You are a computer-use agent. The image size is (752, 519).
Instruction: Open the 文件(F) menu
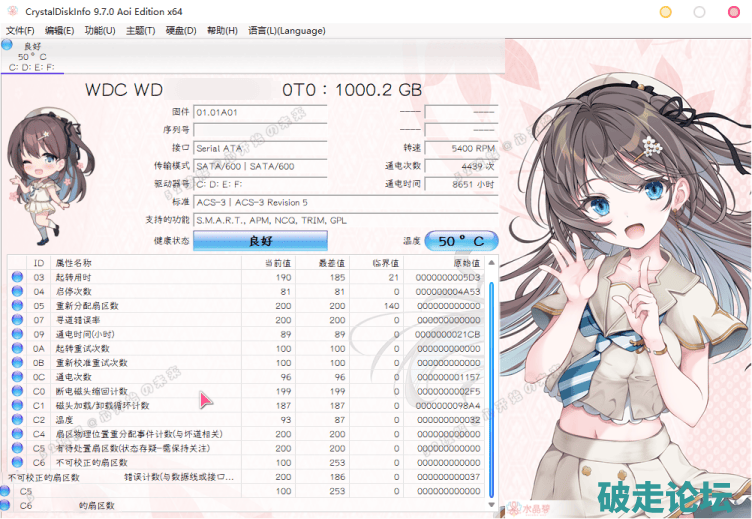[20, 31]
